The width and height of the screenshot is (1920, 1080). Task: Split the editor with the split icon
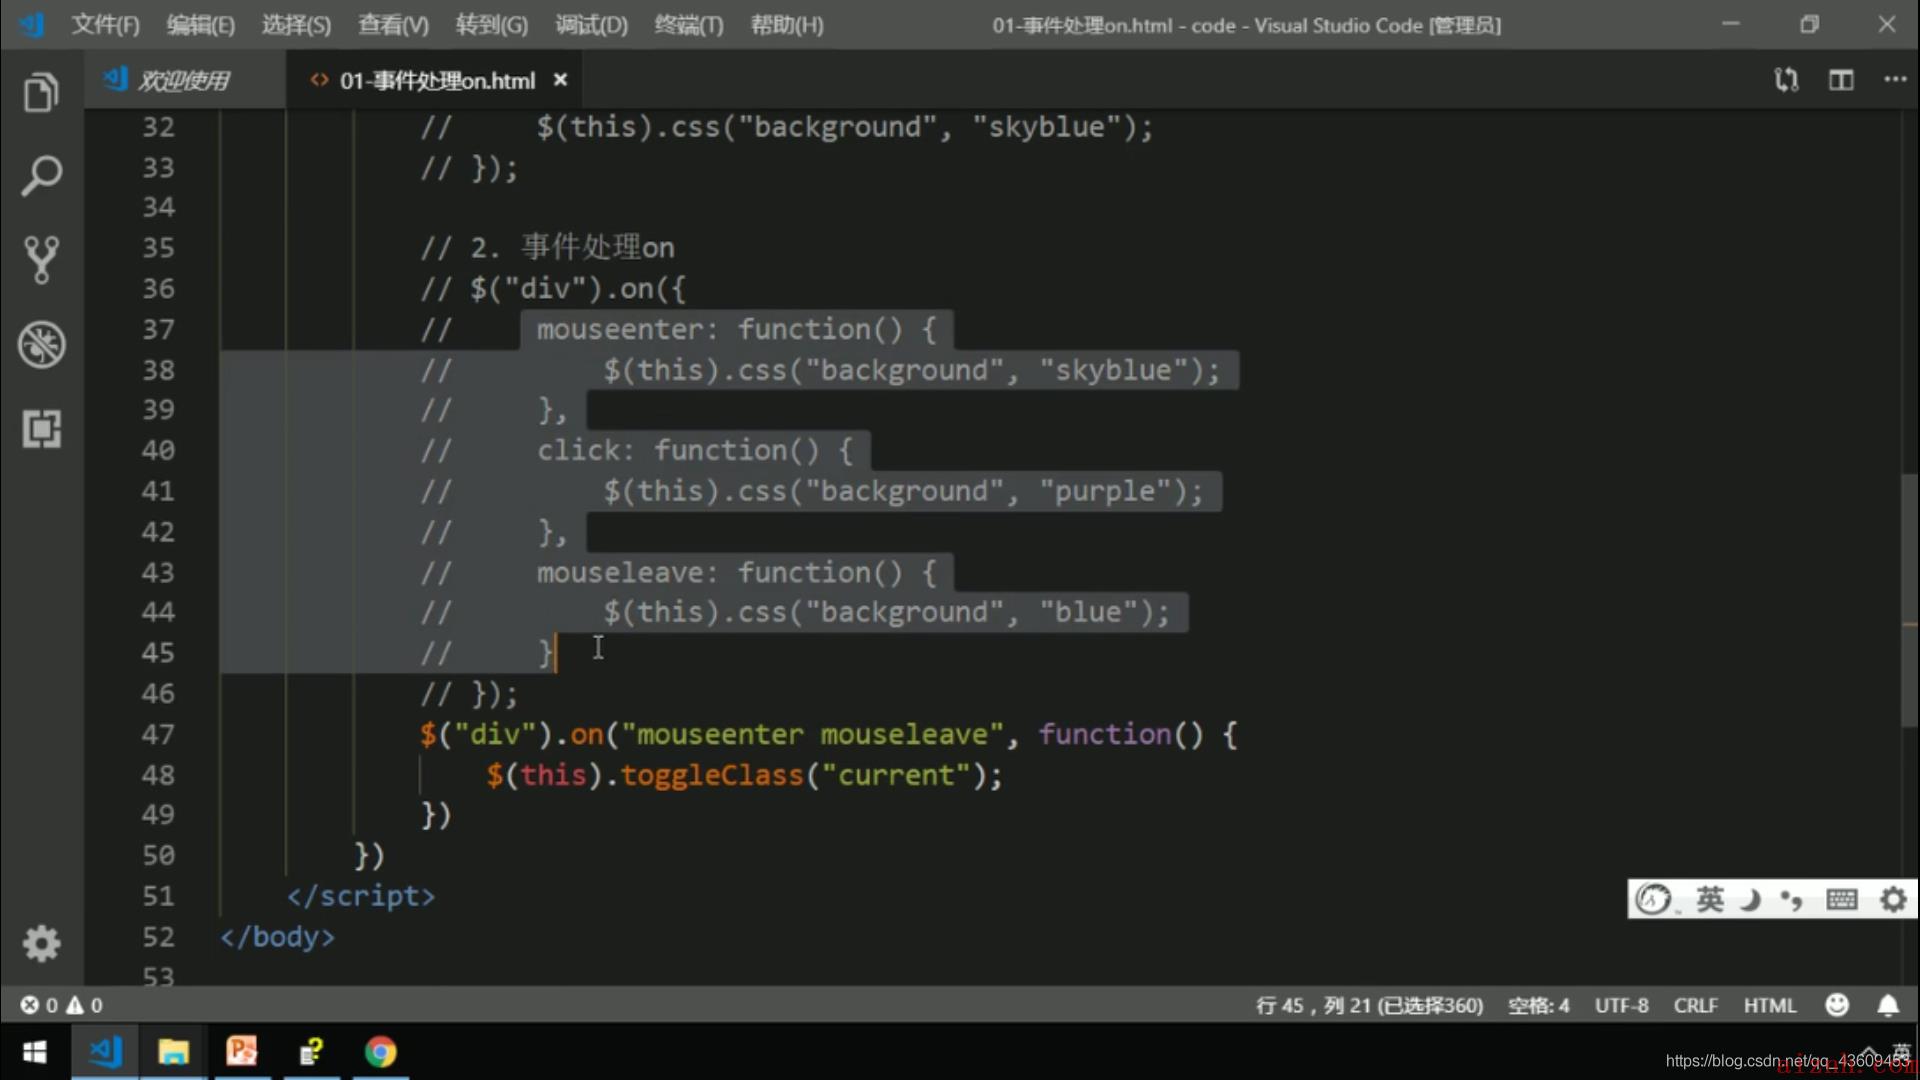tap(1841, 79)
